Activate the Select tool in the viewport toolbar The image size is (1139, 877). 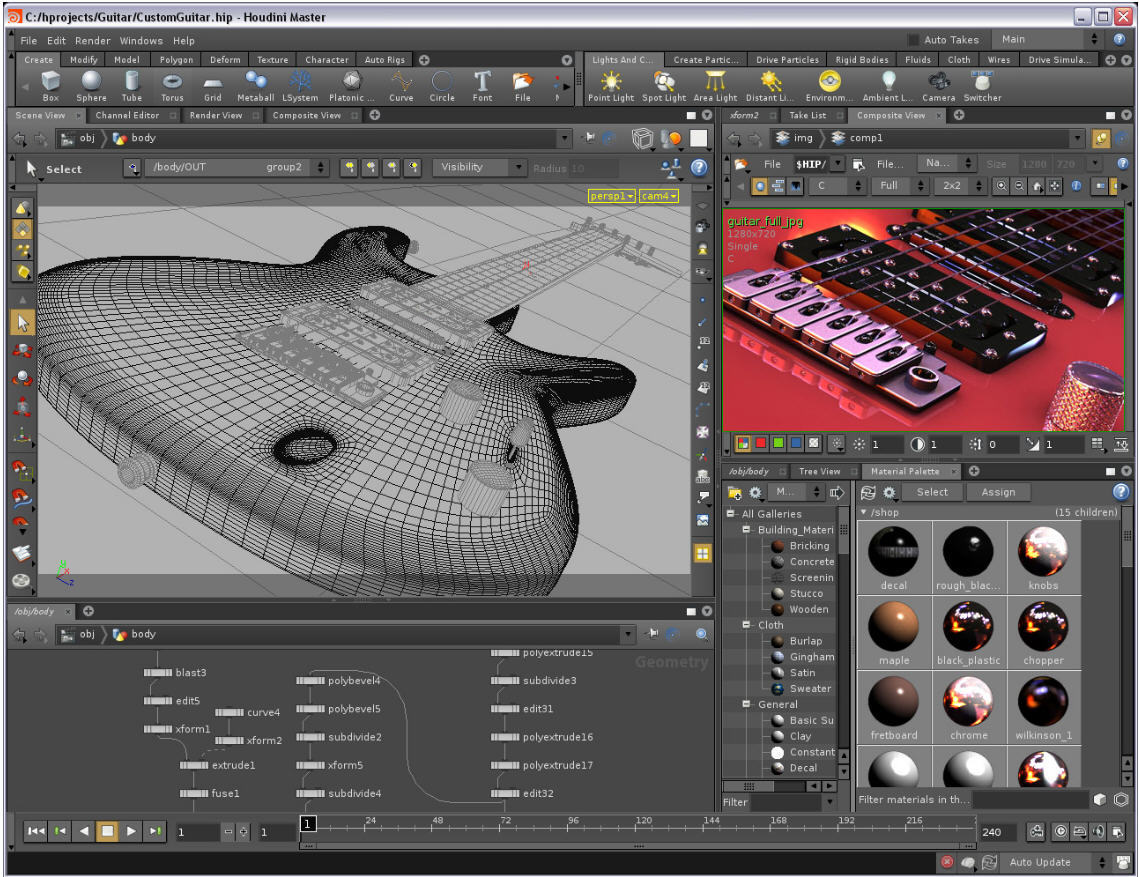click(x=31, y=169)
